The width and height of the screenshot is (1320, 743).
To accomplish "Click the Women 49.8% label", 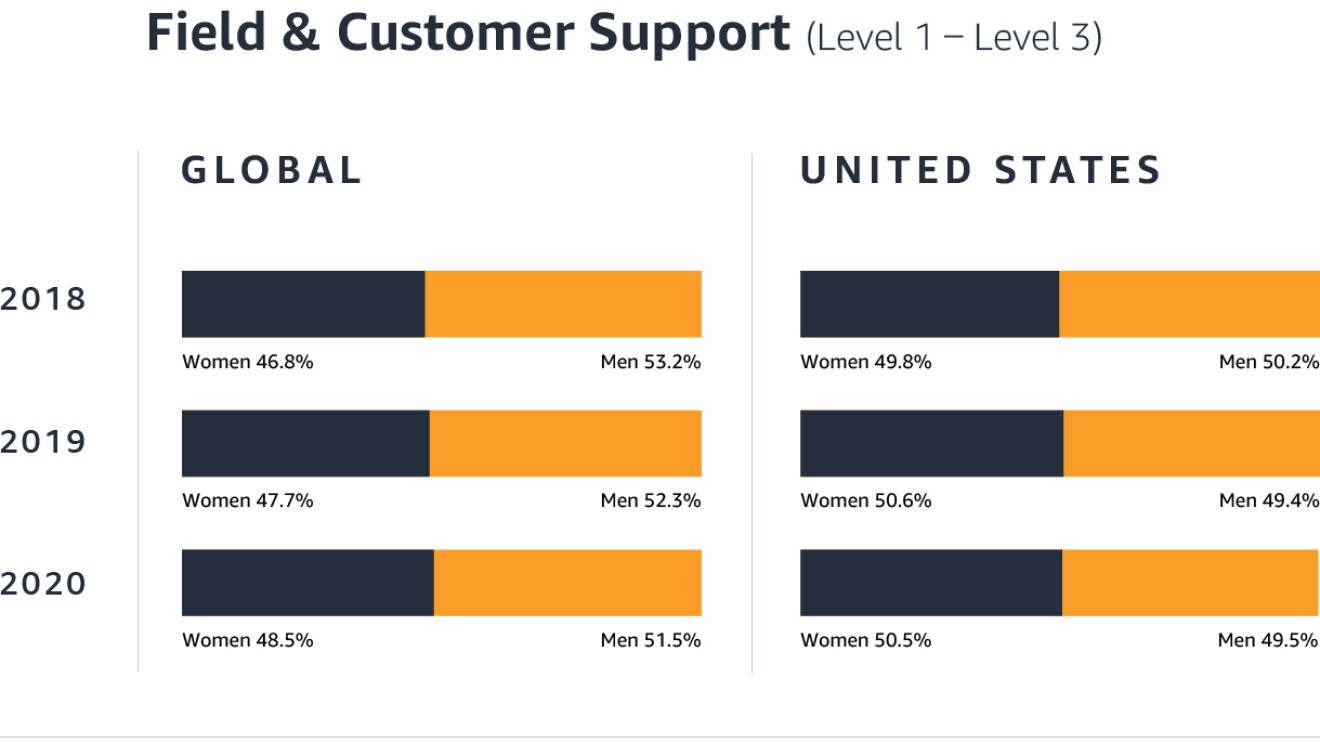I will (865, 362).
